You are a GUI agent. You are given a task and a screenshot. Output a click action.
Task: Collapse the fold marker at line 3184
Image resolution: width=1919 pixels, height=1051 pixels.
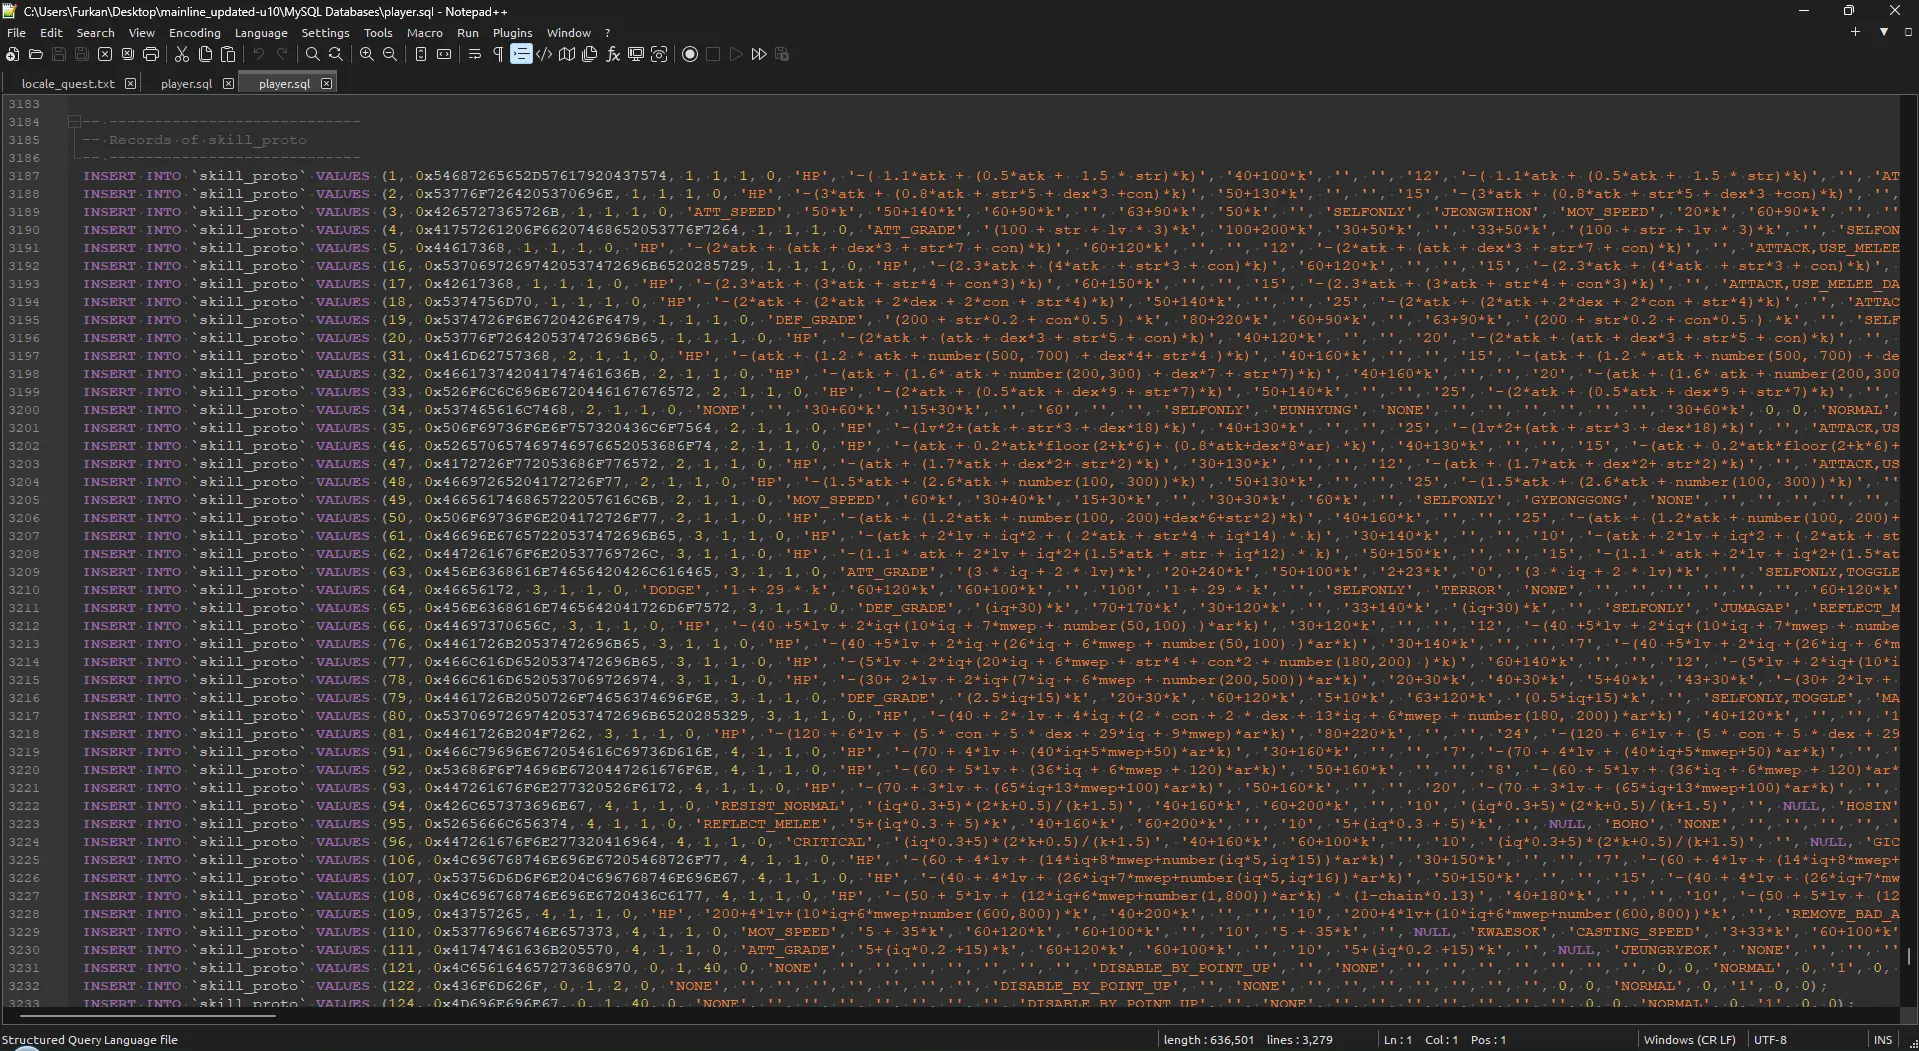click(x=74, y=122)
